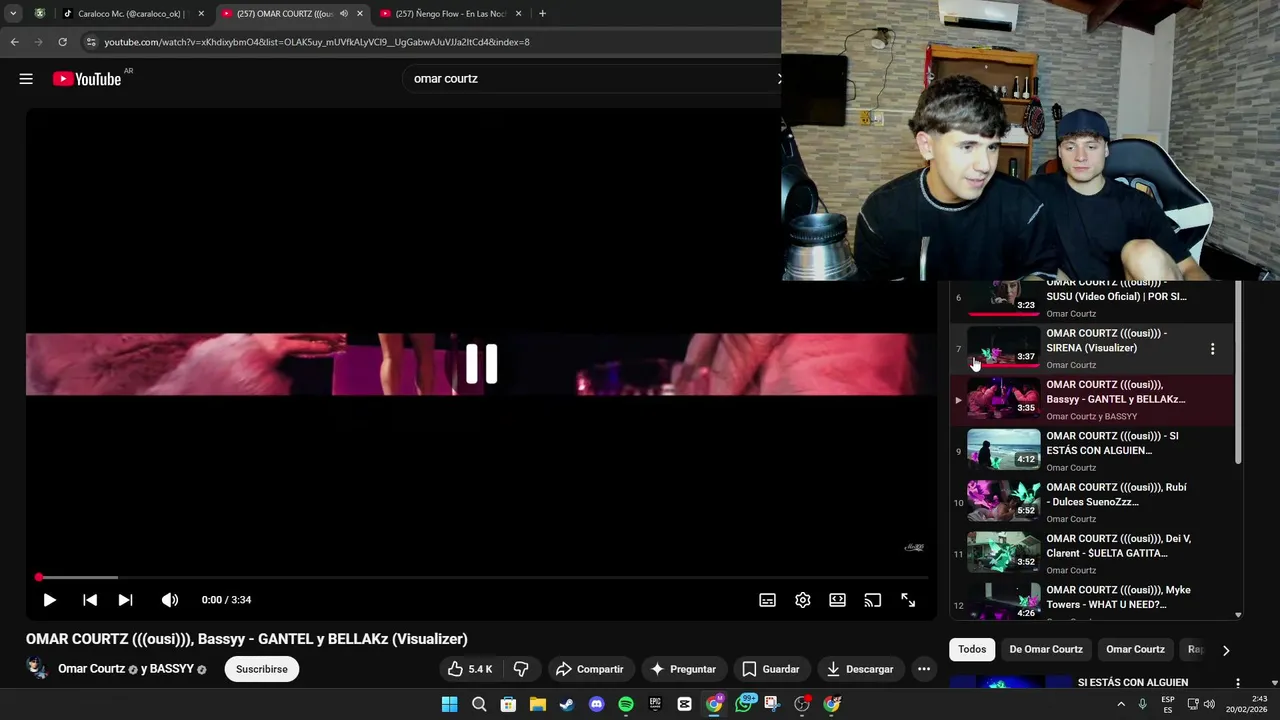Image resolution: width=1280 pixels, height=720 pixels.
Task: Cast video with Play on TV icon
Action: pyautogui.click(x=872, y=600)
